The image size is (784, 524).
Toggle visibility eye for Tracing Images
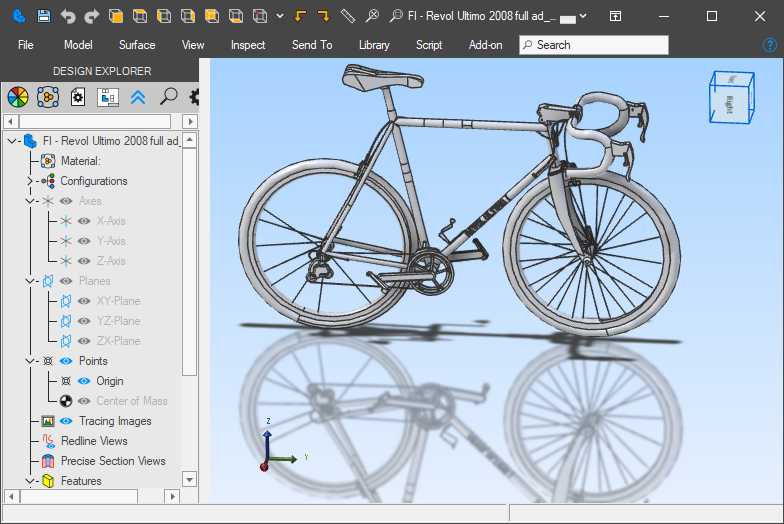pyautogui.click(x=66, y=421)
